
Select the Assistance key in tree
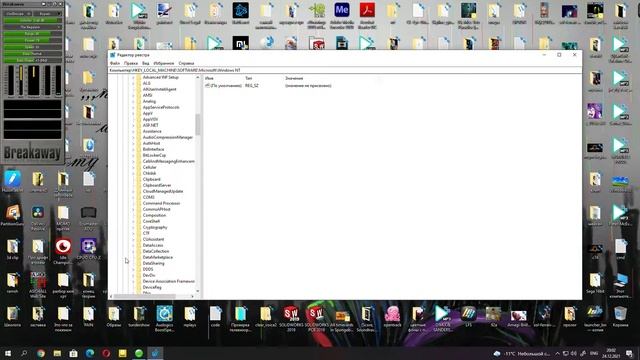coord(152,131)
